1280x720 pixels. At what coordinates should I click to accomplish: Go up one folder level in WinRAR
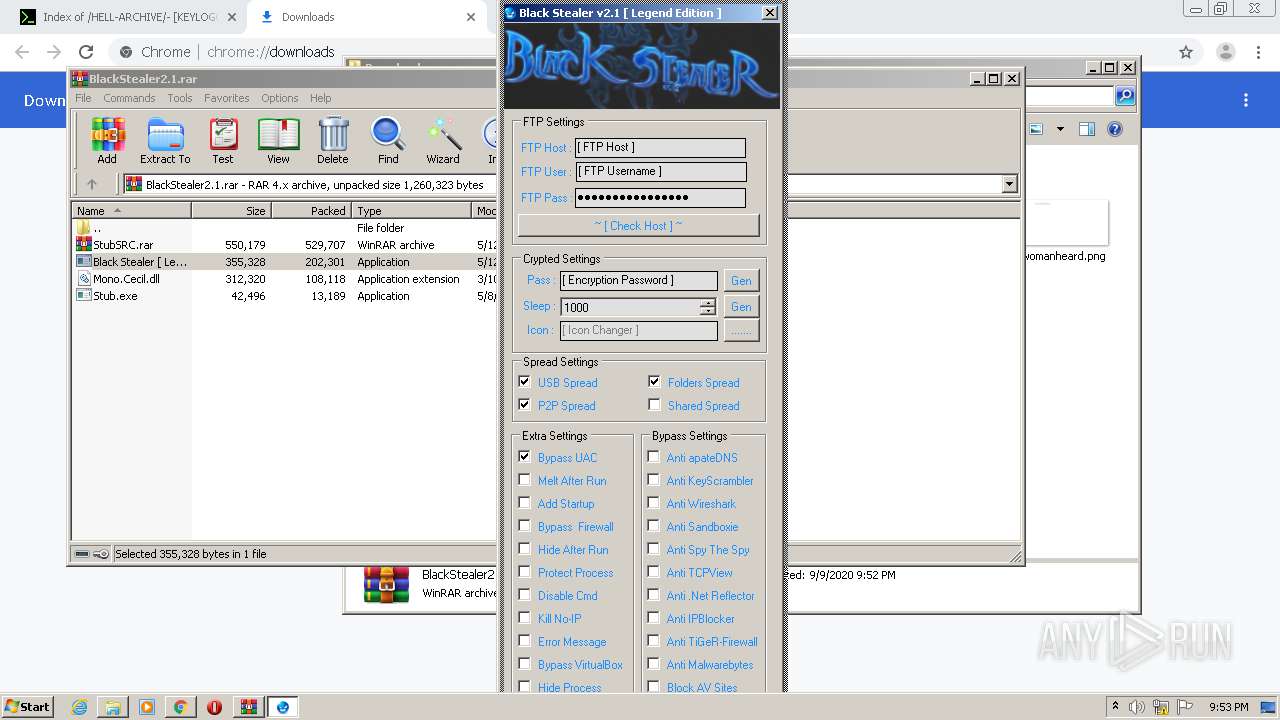[92, 184]
